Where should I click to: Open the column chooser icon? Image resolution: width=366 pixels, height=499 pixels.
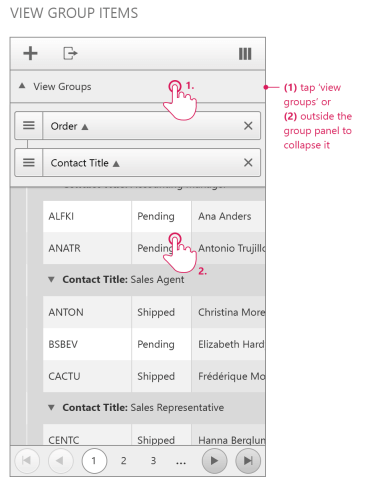(245, 54)
